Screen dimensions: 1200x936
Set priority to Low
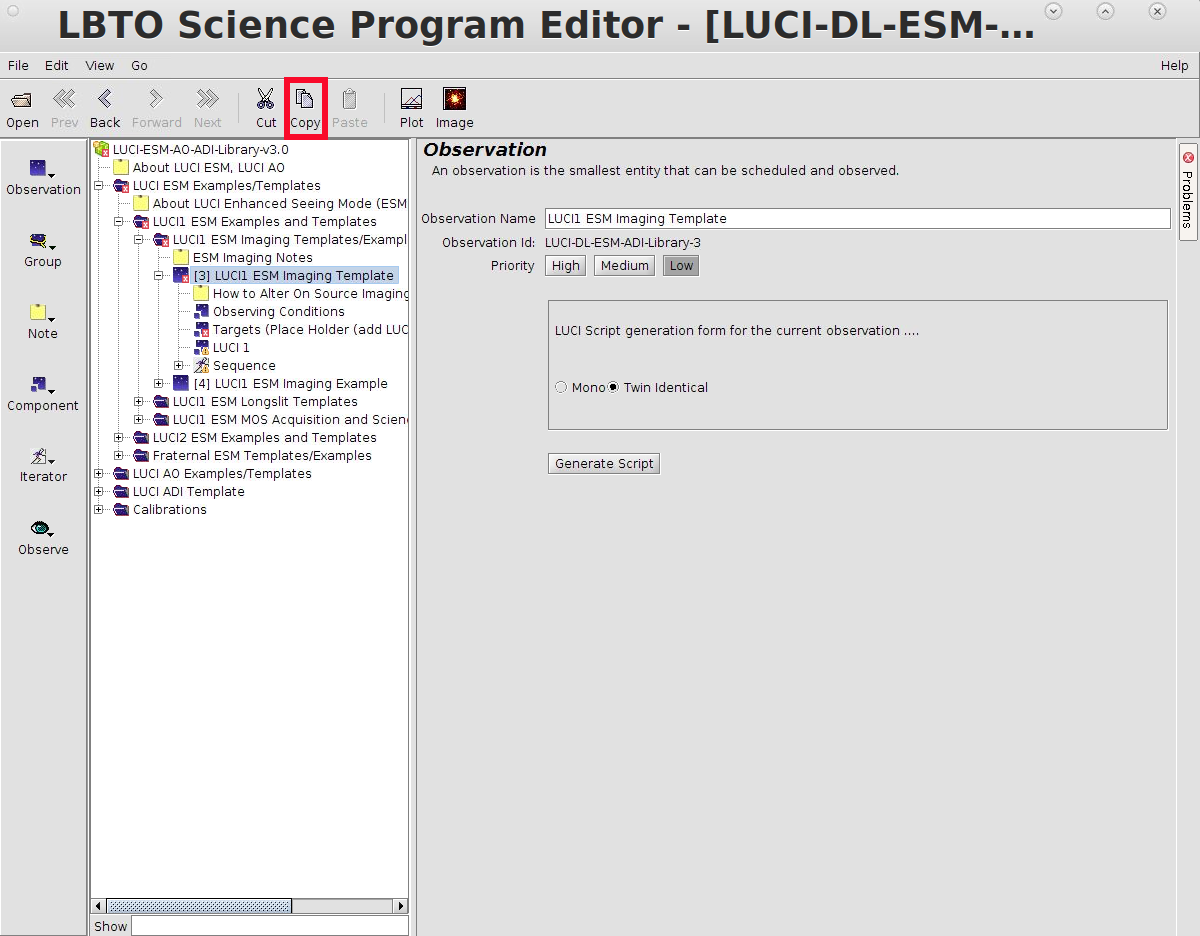coord(681,265)
